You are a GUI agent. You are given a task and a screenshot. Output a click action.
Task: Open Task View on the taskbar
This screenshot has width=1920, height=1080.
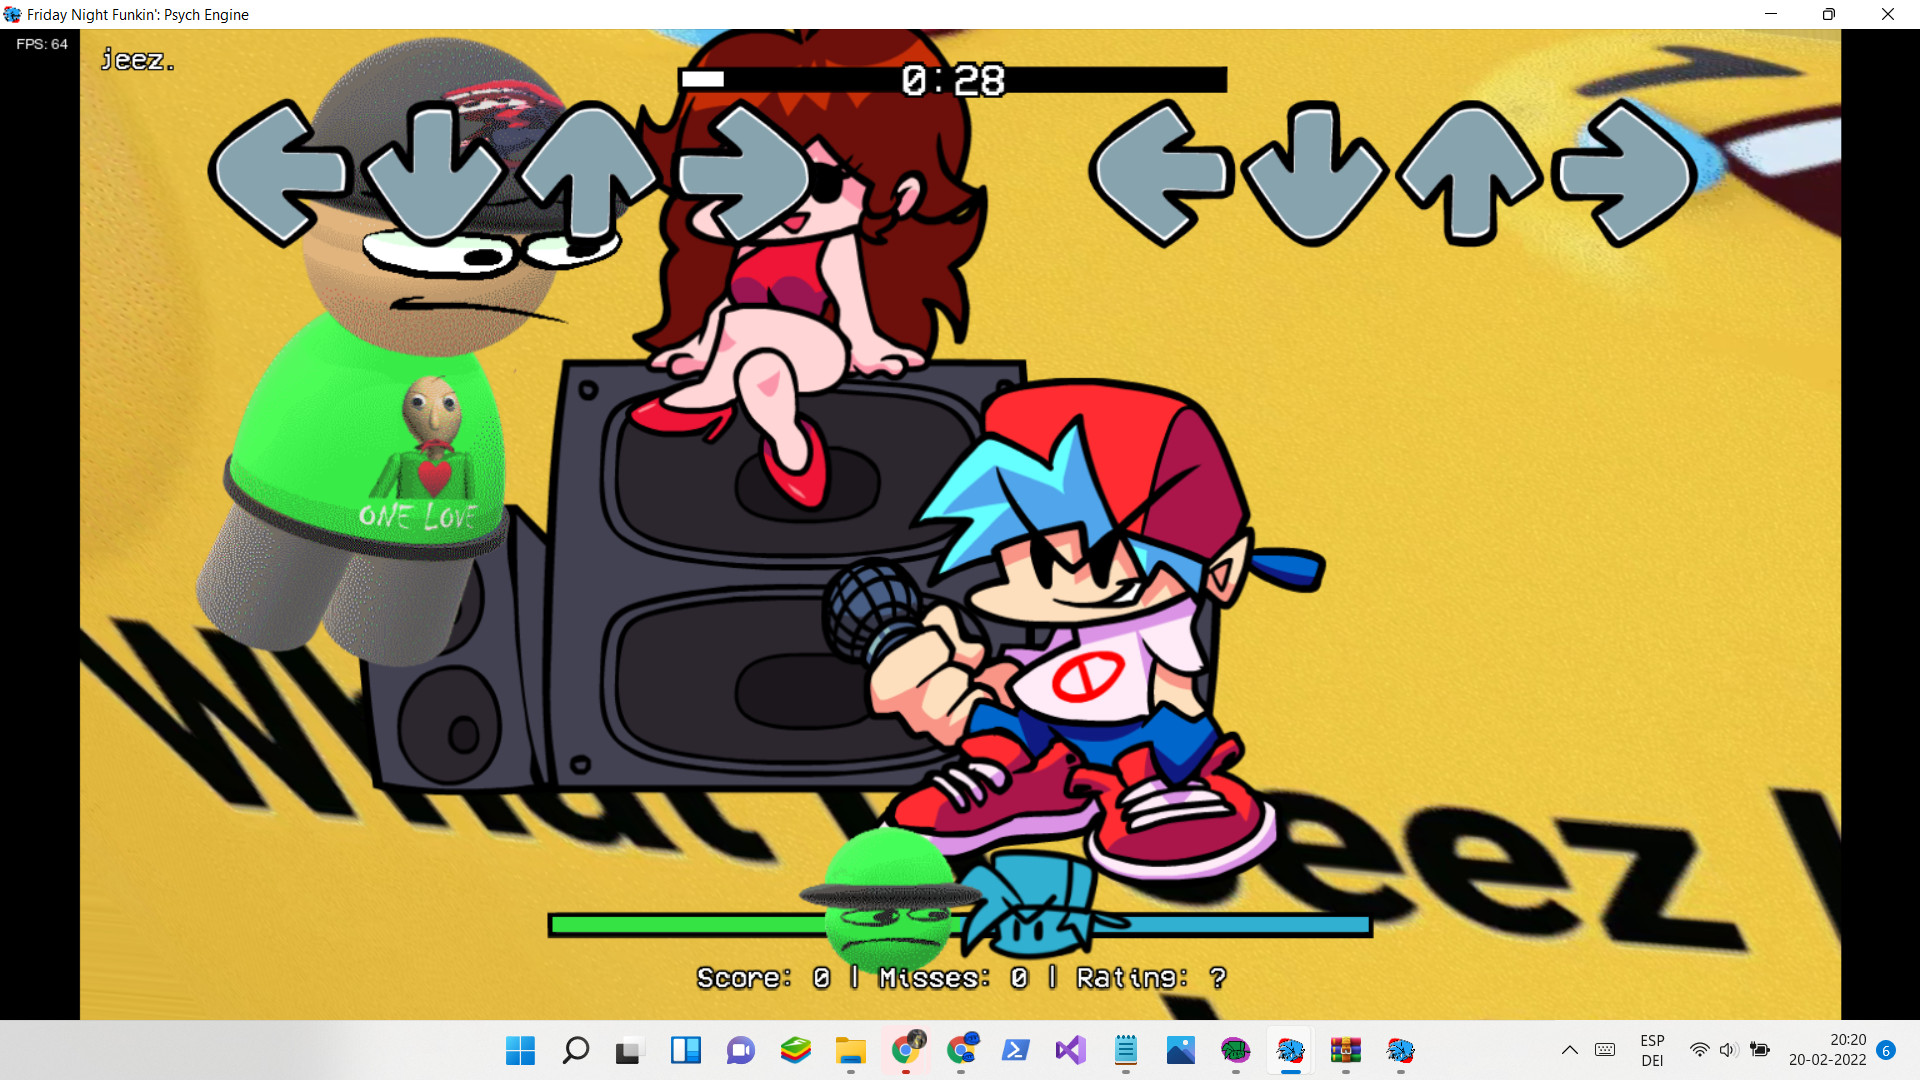pos(629,1050)
